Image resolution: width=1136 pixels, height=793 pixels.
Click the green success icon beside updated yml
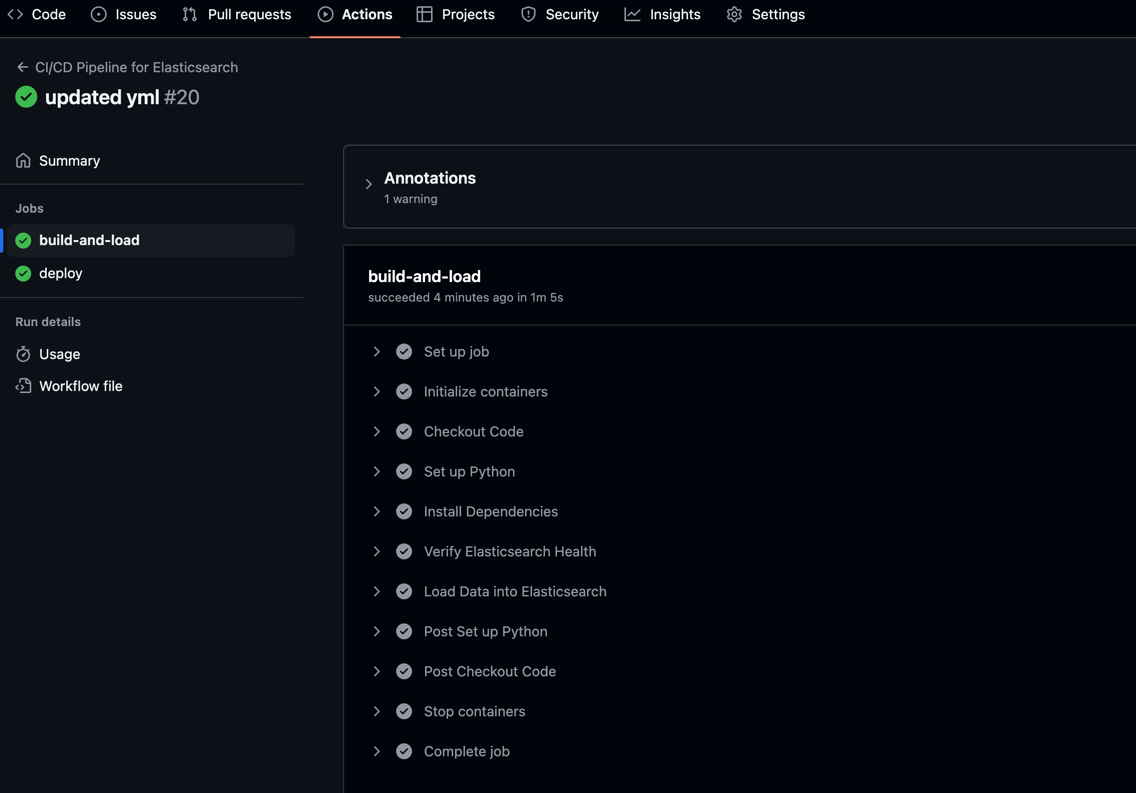coord(26,97)
